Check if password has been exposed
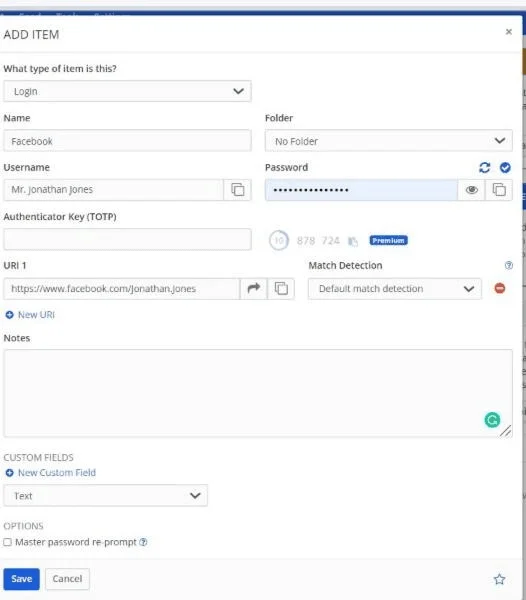526x600 pixels. tap(505, 168)
